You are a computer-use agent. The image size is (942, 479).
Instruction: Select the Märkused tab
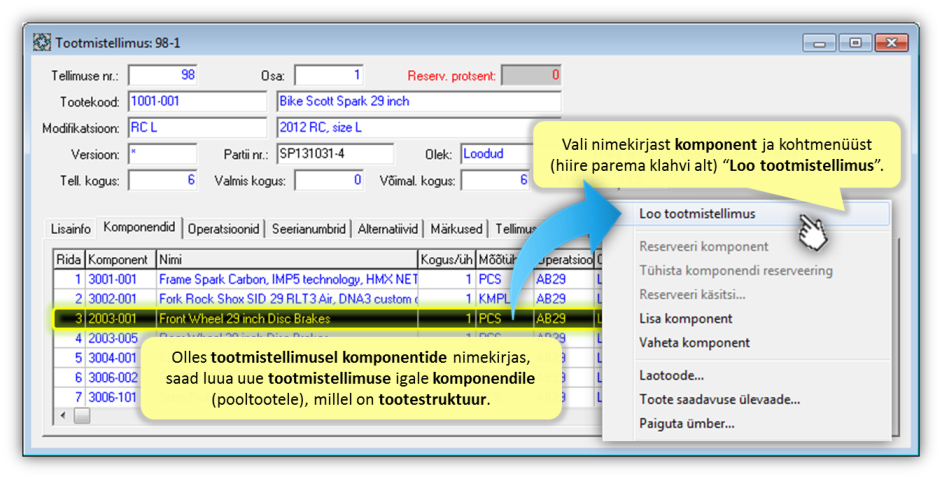pyautogui.click(x=458, y=229)
